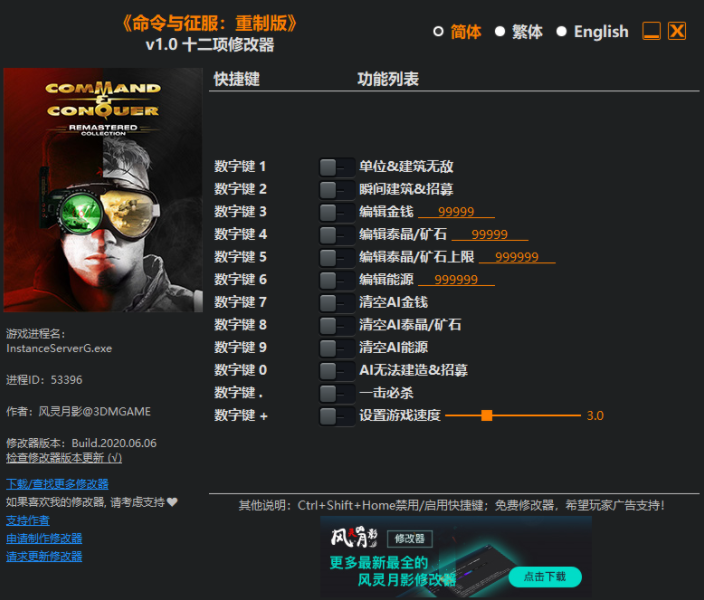Select the 繁体 language radio button

point(500,32)
